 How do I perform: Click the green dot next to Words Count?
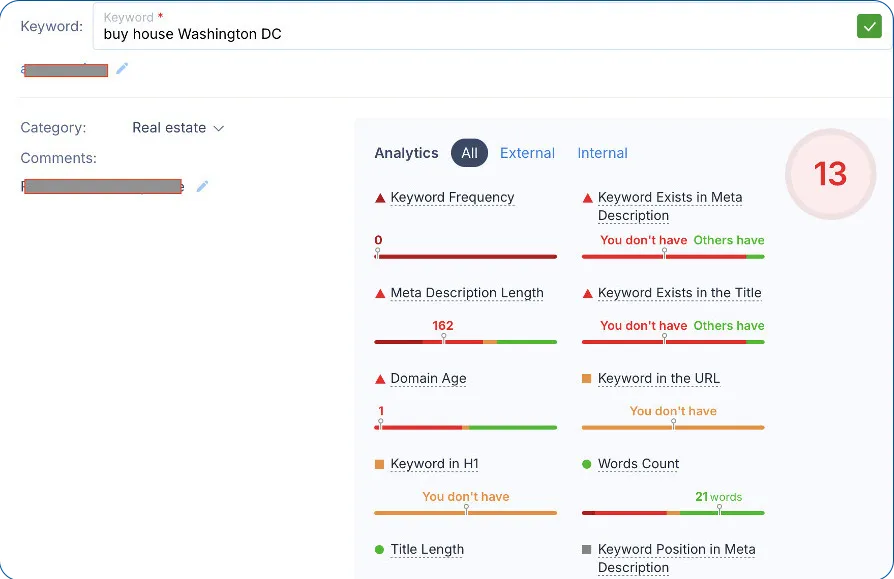pos(587,463)
